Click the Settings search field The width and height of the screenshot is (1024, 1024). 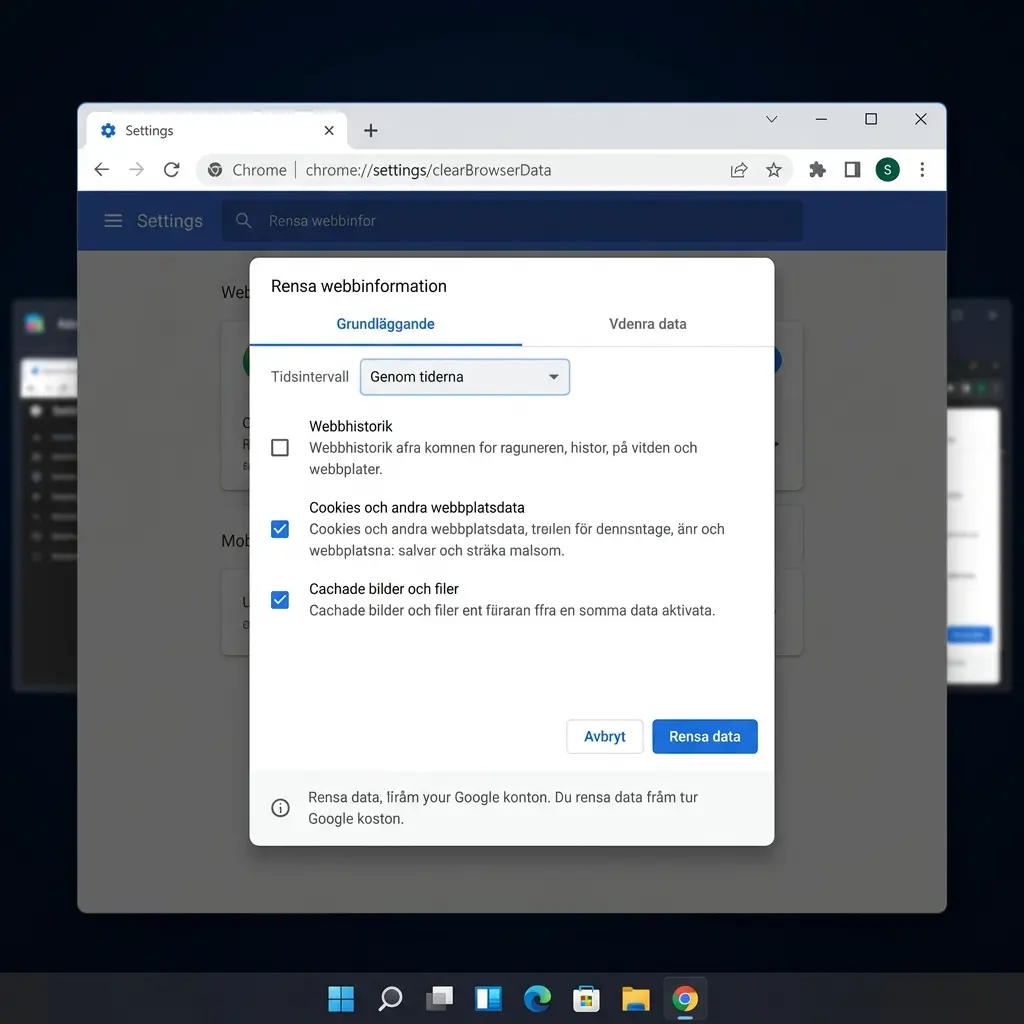click(512, 221)
